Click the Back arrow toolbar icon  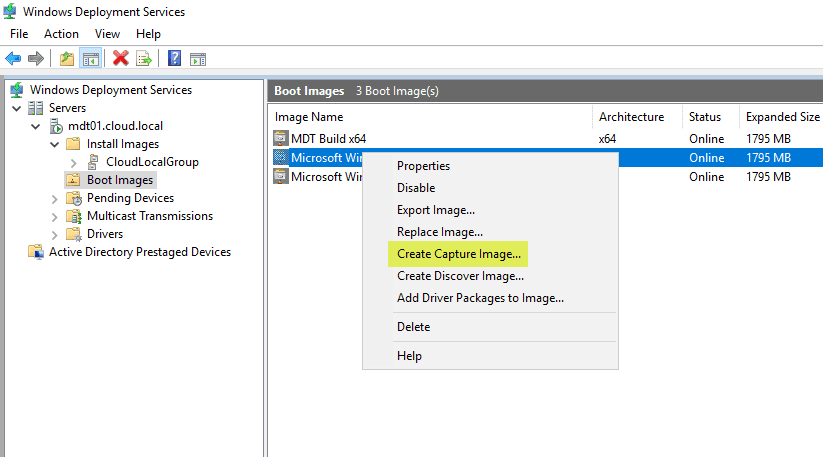click(13, 59)
